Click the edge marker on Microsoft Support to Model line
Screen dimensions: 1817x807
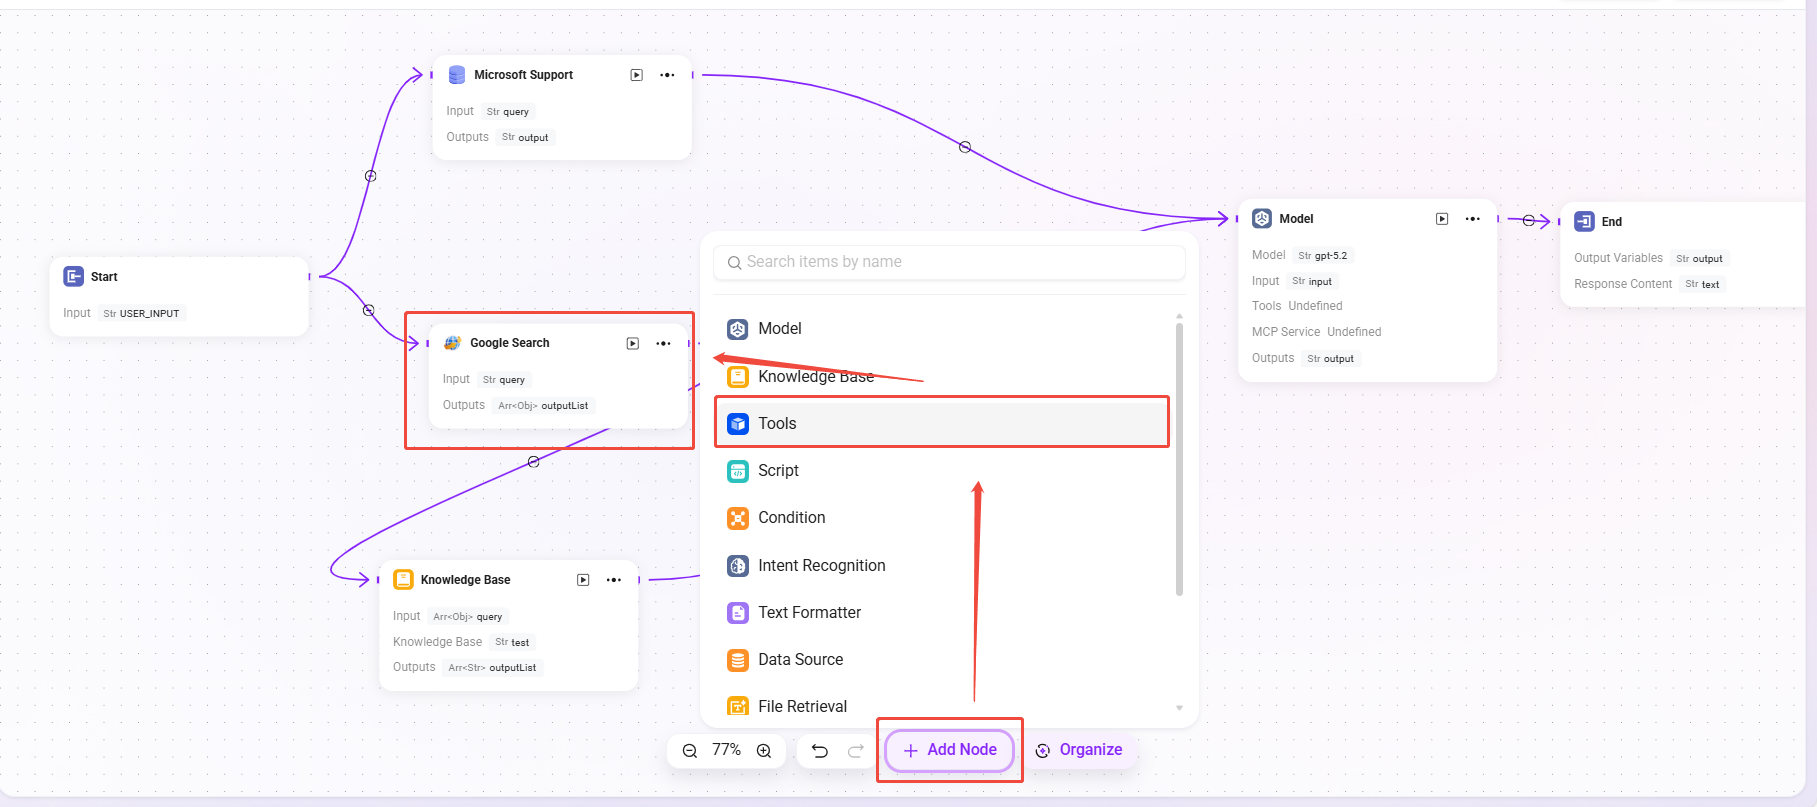[965, 147]
